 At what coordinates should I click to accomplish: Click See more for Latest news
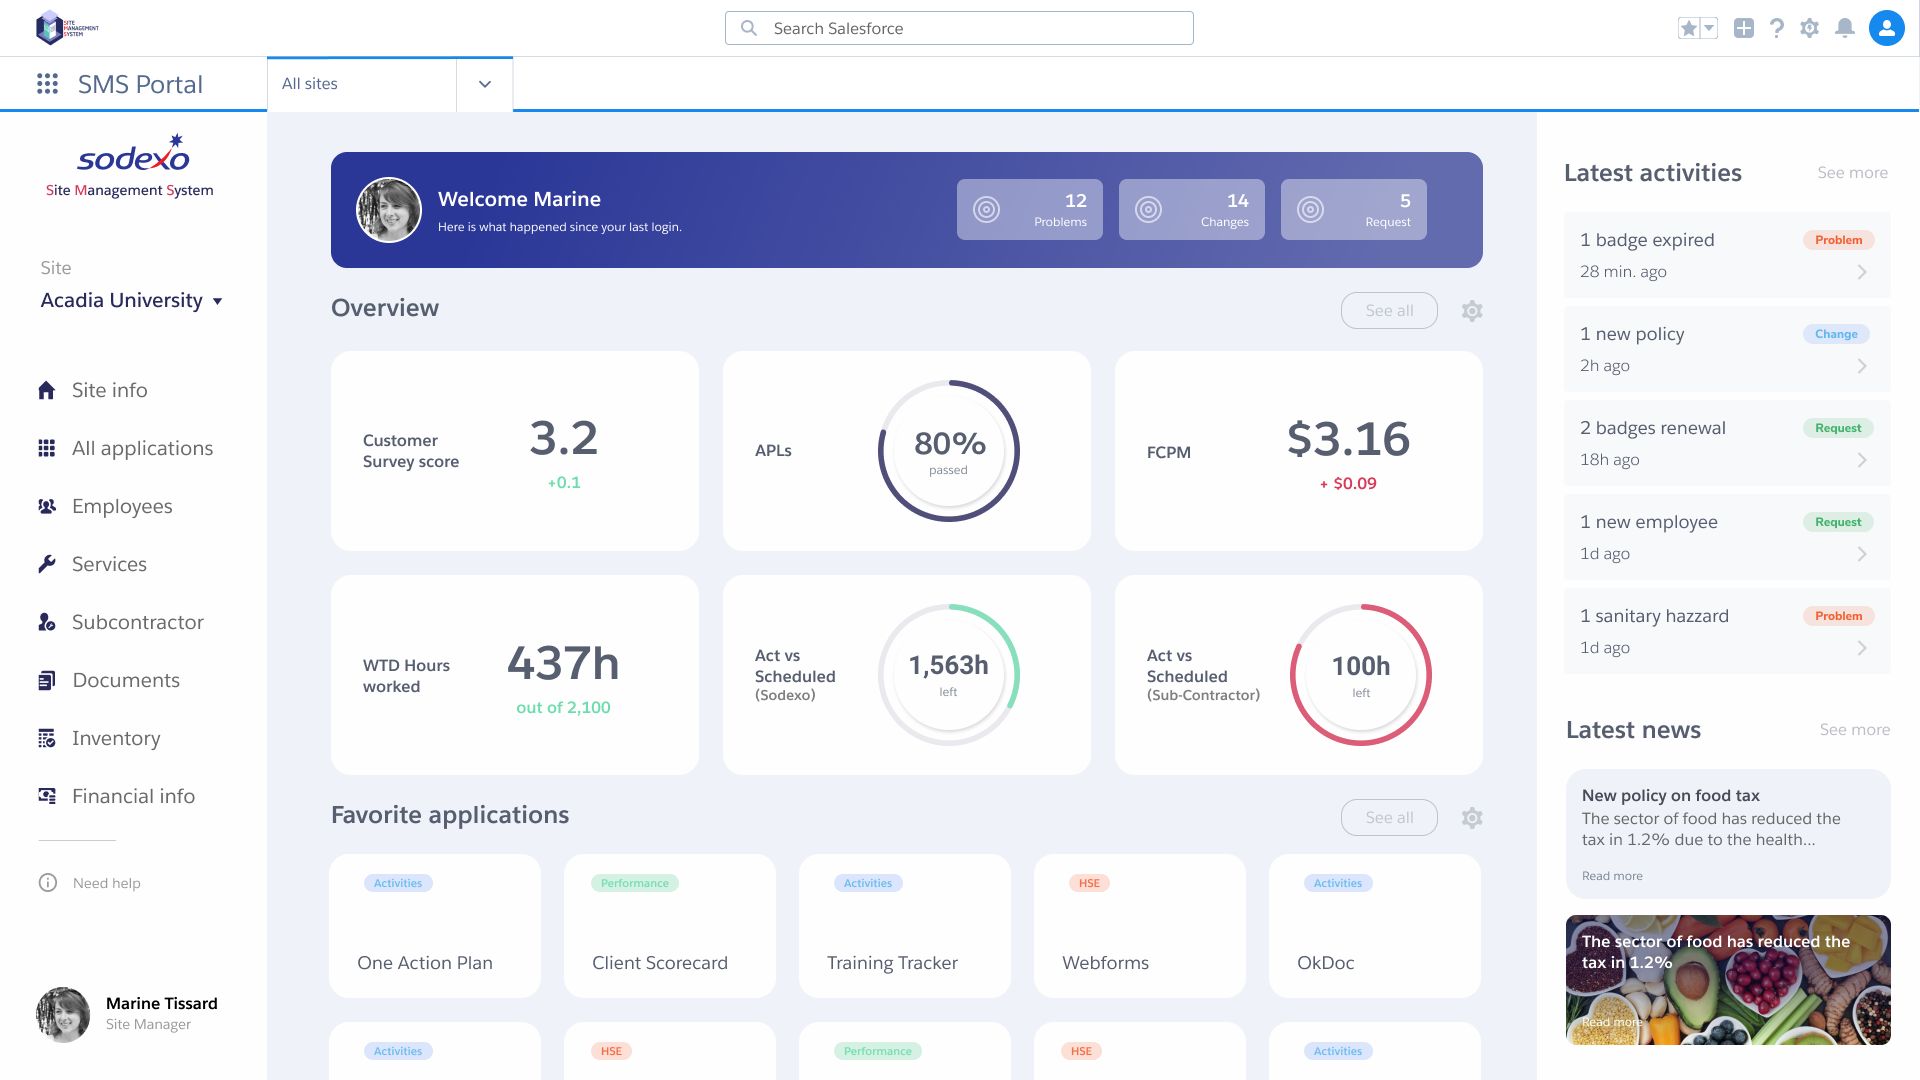tap(1855, 730)
